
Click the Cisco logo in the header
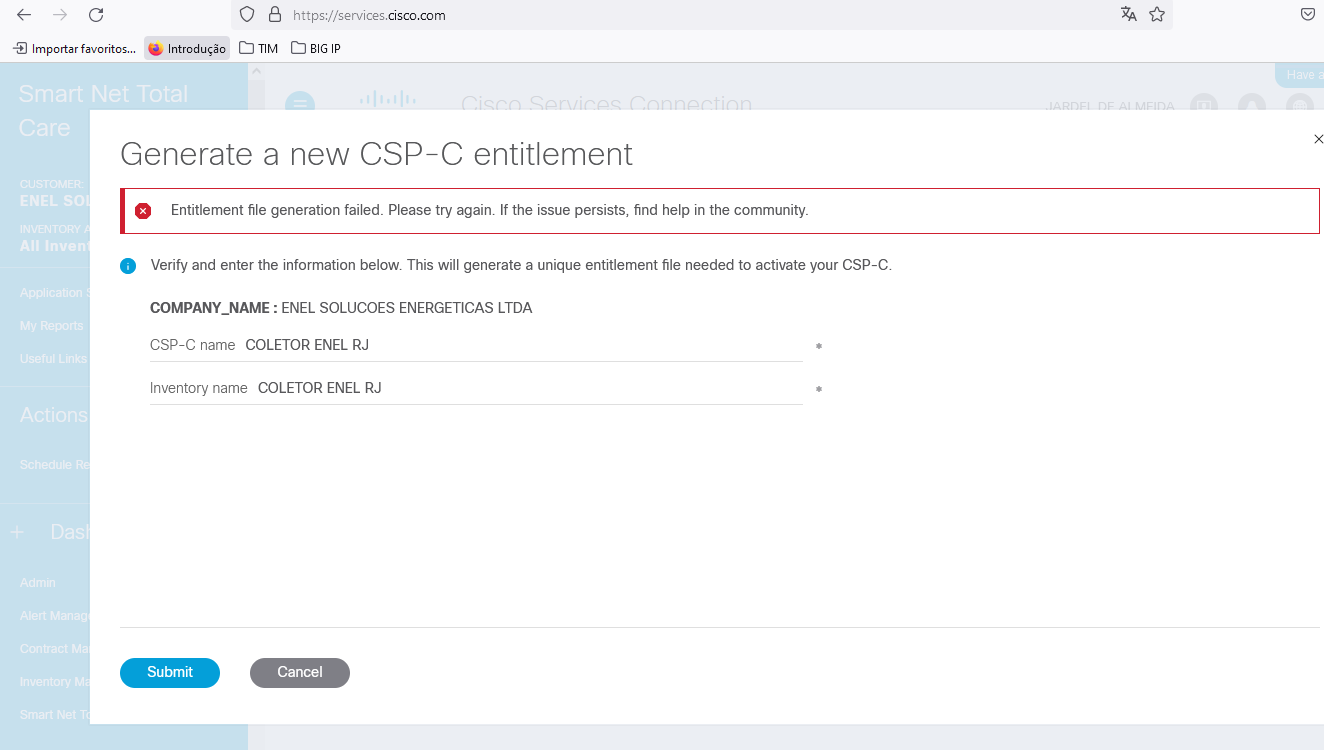click(x=388, y=100)
